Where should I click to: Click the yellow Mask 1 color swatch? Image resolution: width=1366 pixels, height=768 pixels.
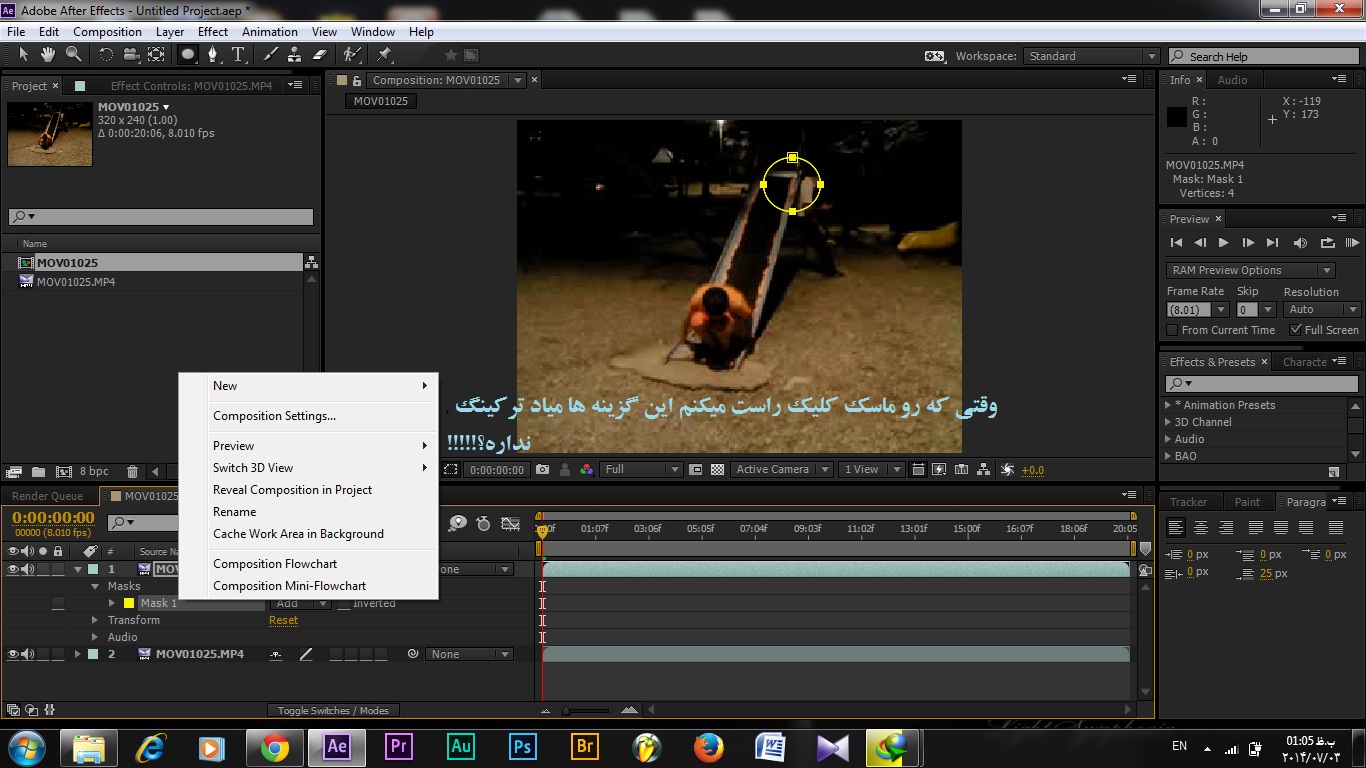tap(128, 603)
